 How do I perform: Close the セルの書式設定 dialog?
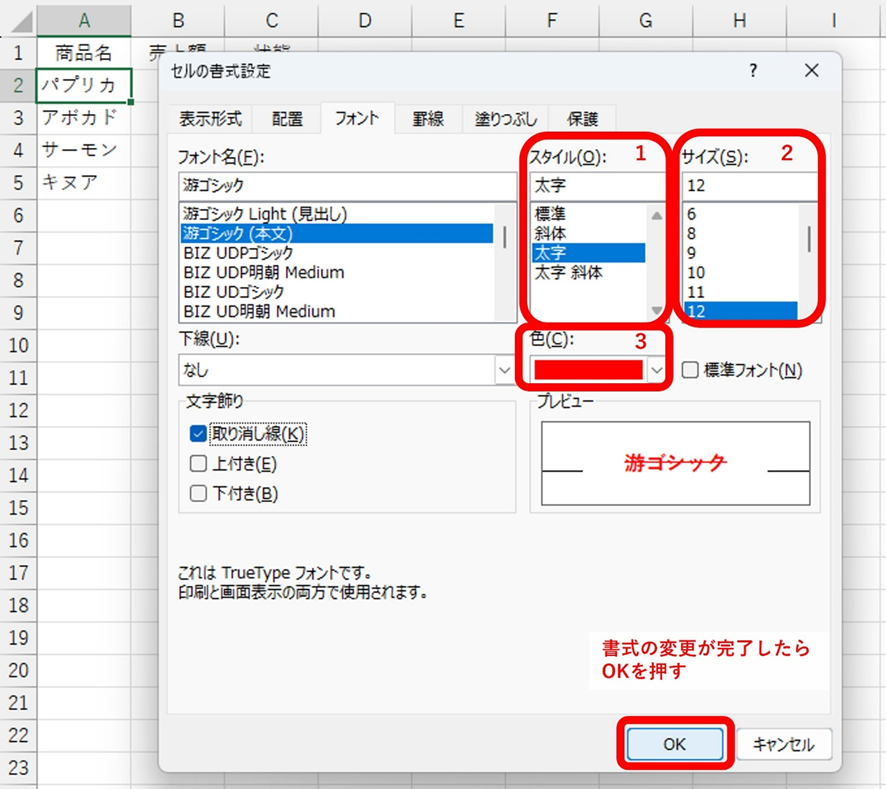click(x=811, y=71)
